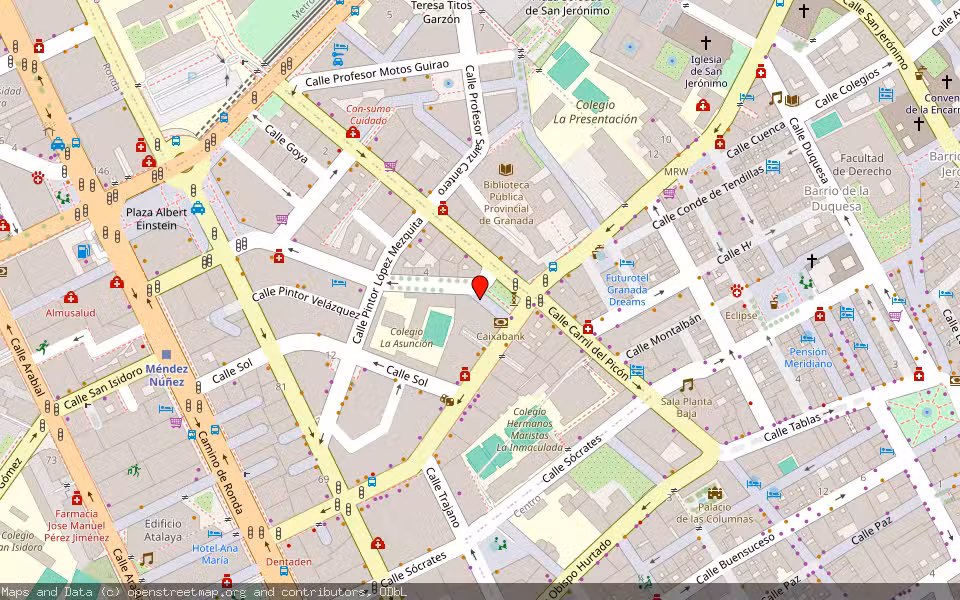Select the Colegio La Asunción label

pyautogui.click(x=407, y=337)
